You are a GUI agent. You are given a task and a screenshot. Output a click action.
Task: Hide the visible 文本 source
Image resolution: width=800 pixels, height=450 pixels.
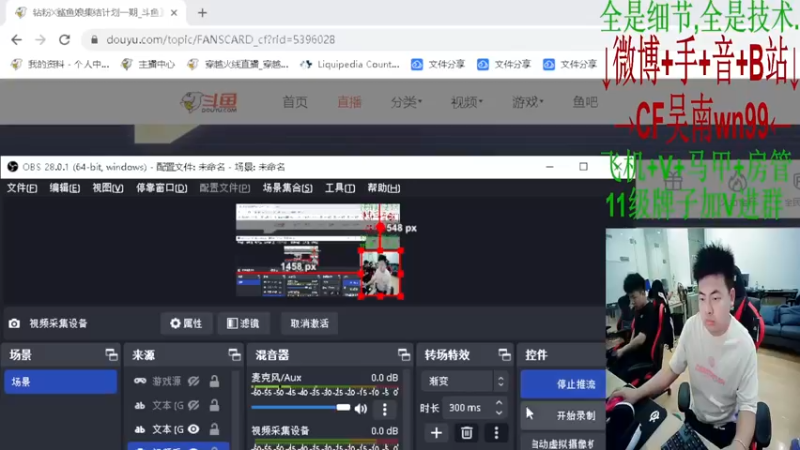click(x=193, y=430)
